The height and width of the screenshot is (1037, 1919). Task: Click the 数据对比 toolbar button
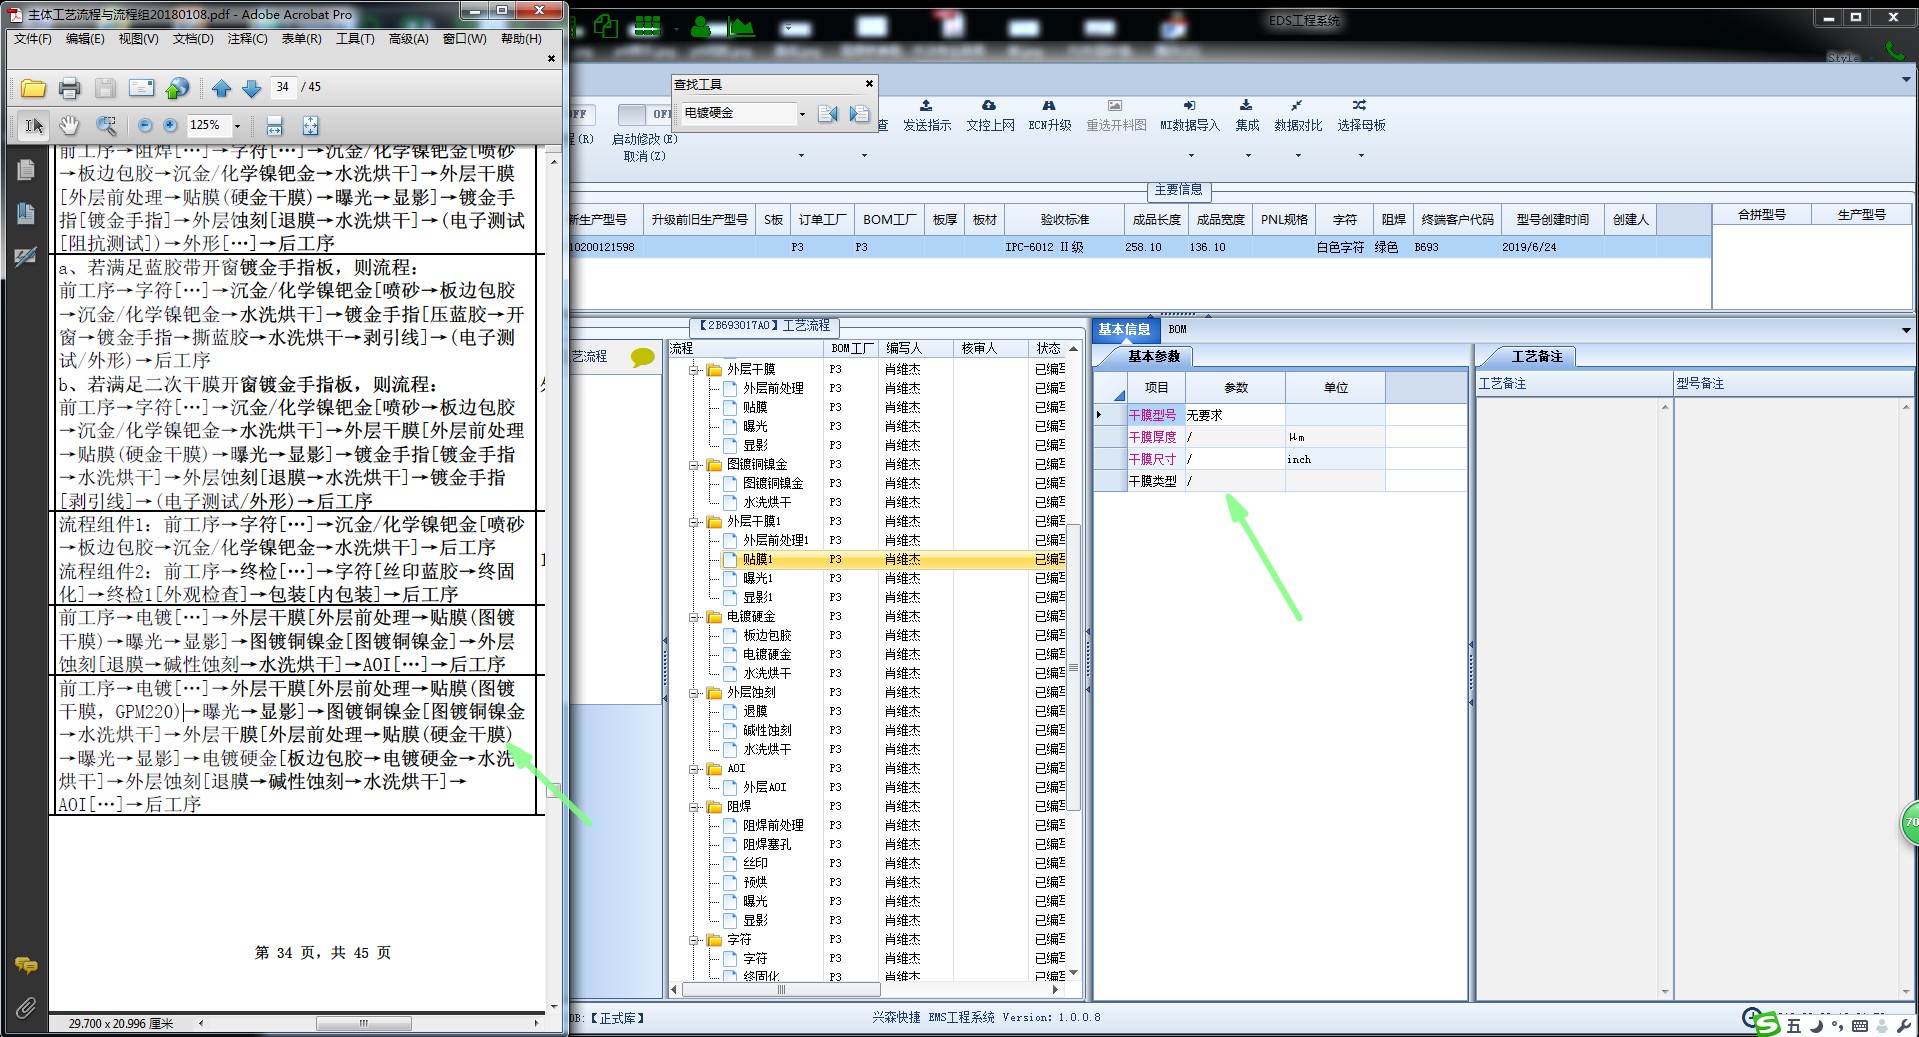(1298, 116)
